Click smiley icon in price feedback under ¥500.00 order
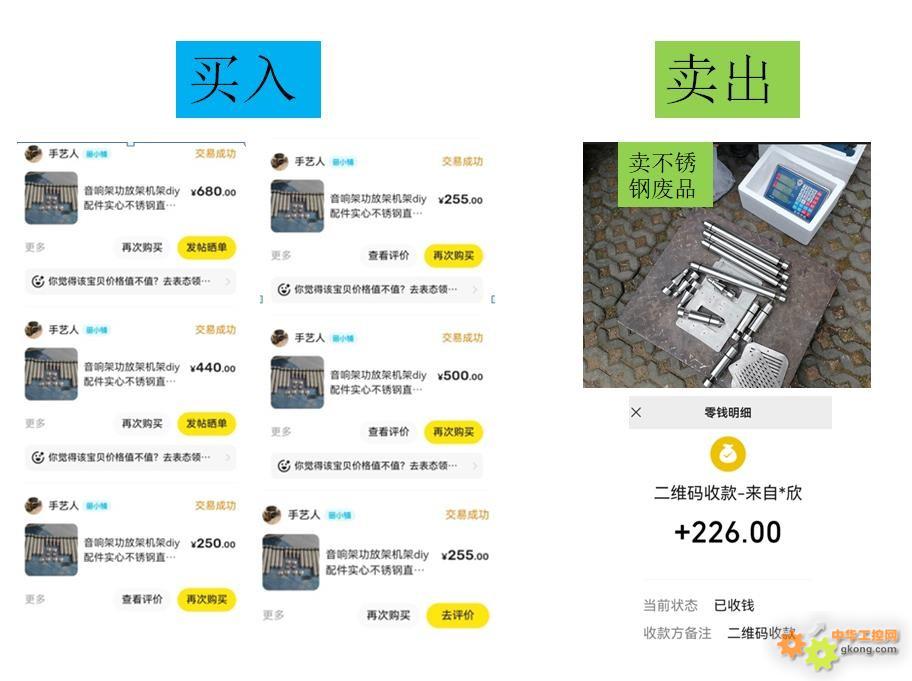Image resolution: width=912 pixels, height=681 pixels. click(x=284, y=466)
